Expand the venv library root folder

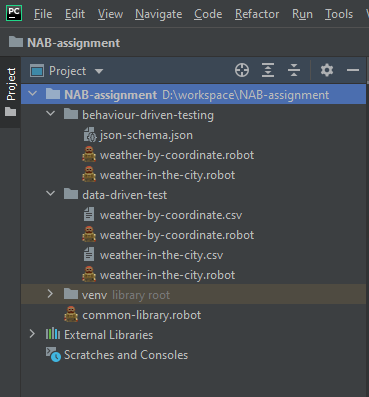50,294
